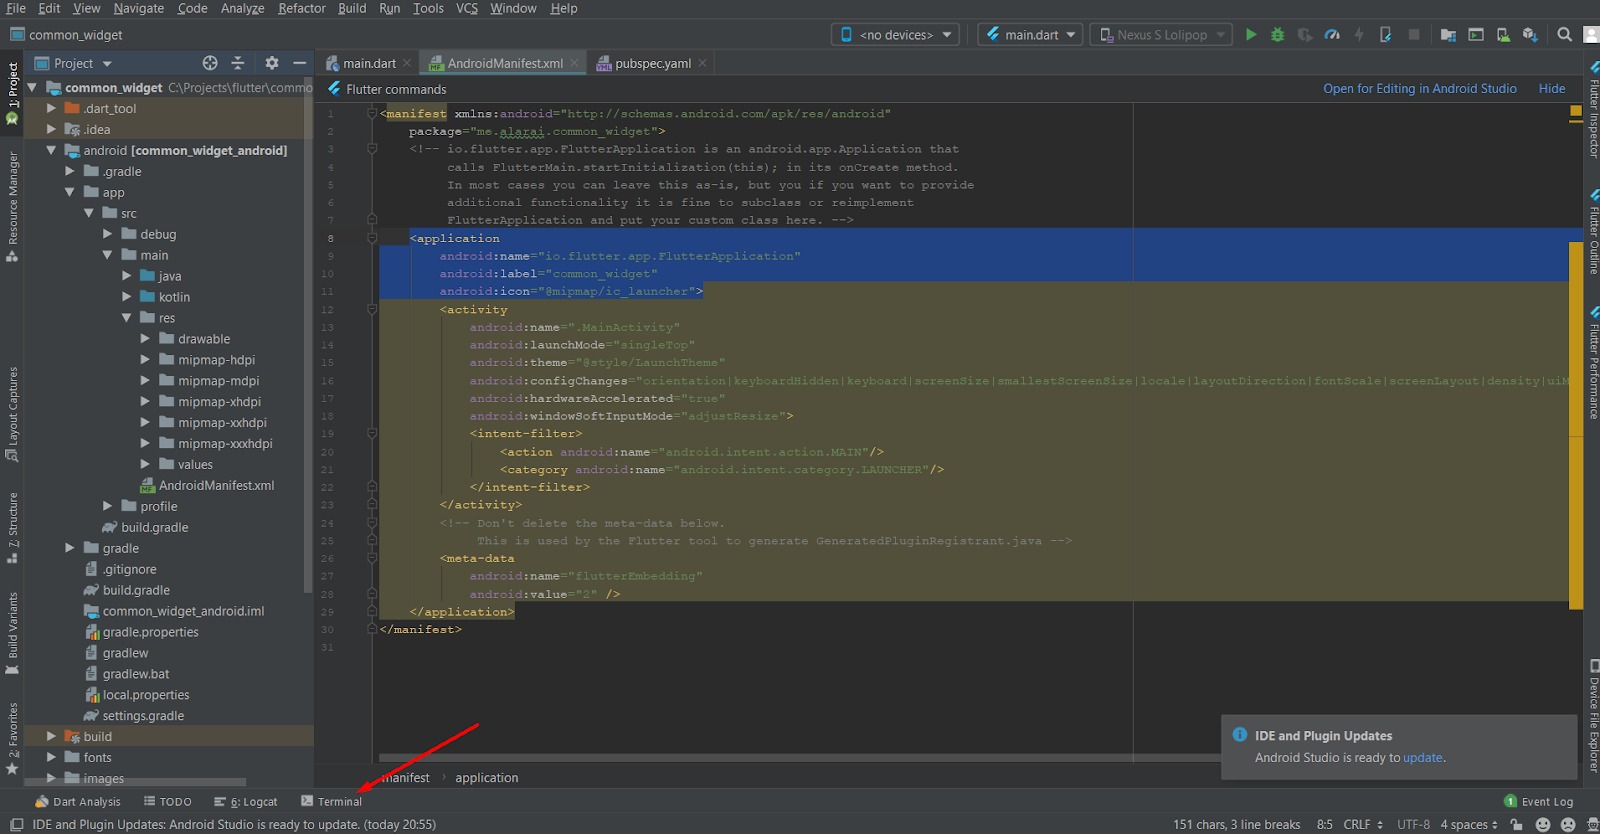Run the app with the green play button
This screenshot has width=1600, height=834.
point(1250,35)
